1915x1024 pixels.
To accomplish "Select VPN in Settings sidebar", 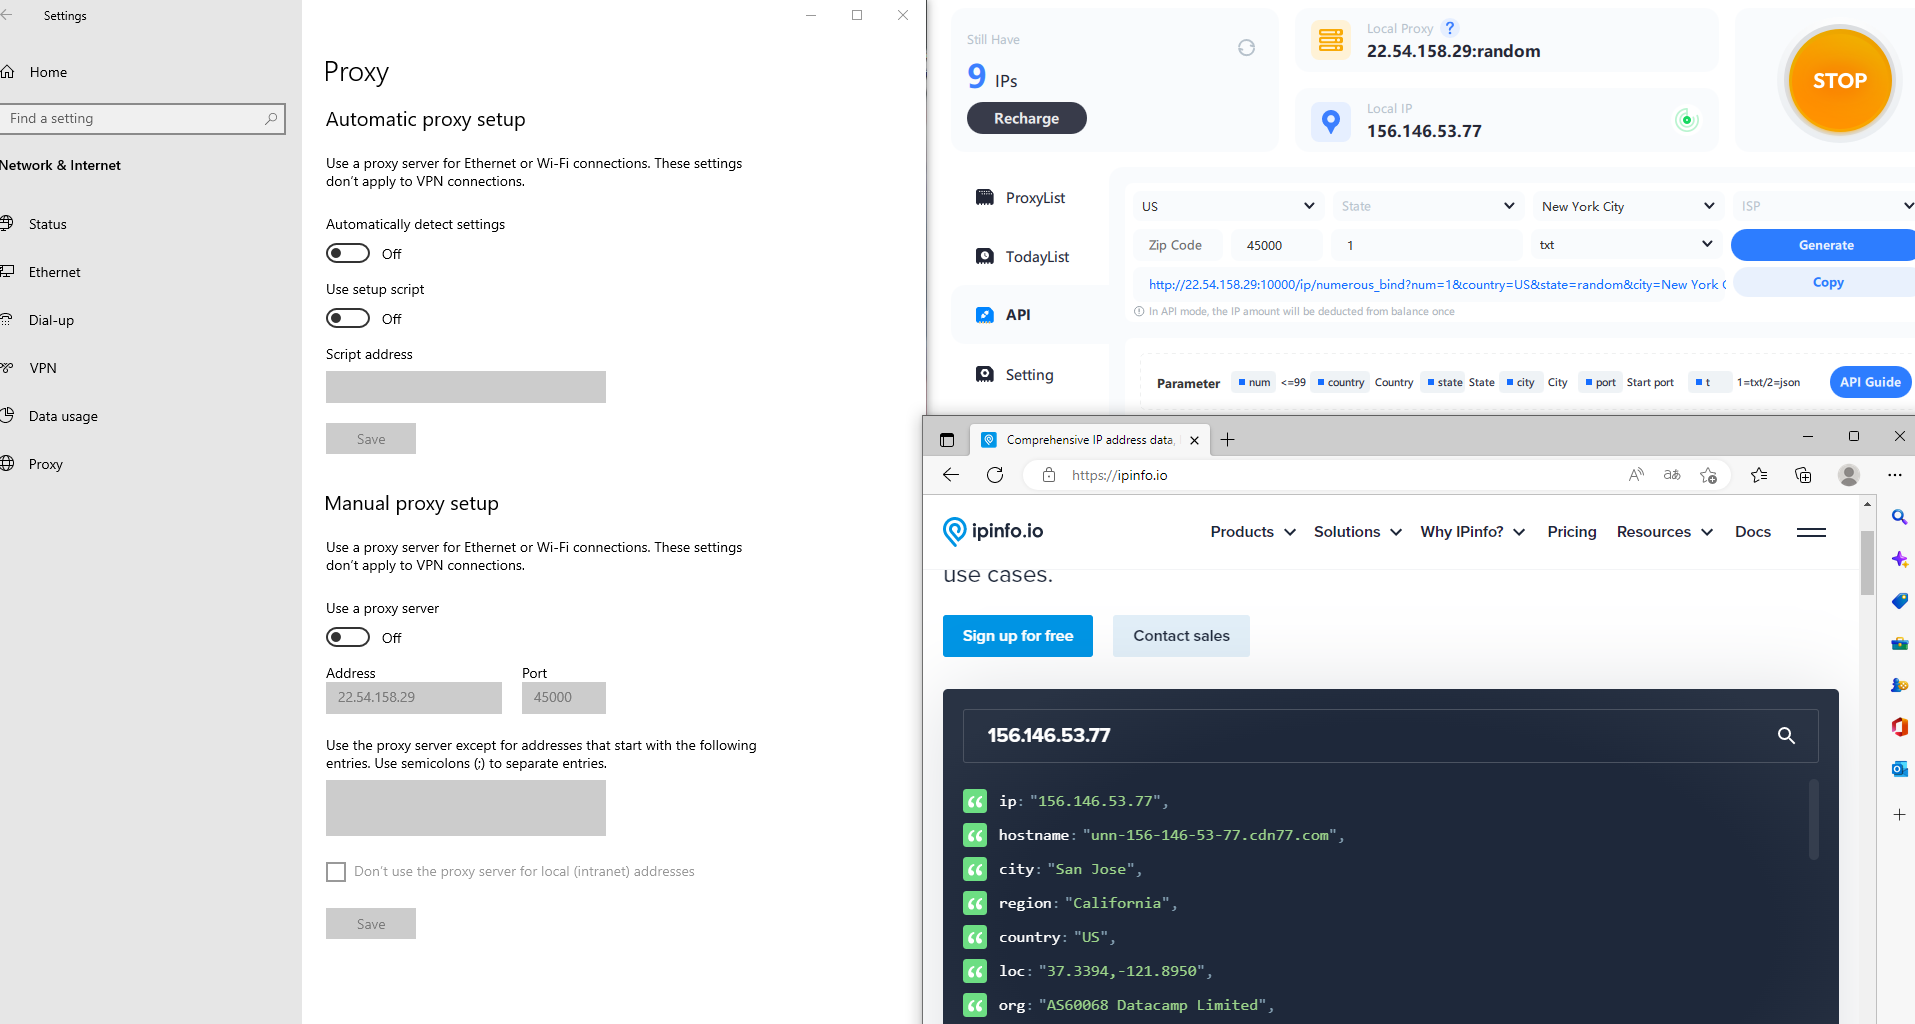I will (43, 368).
